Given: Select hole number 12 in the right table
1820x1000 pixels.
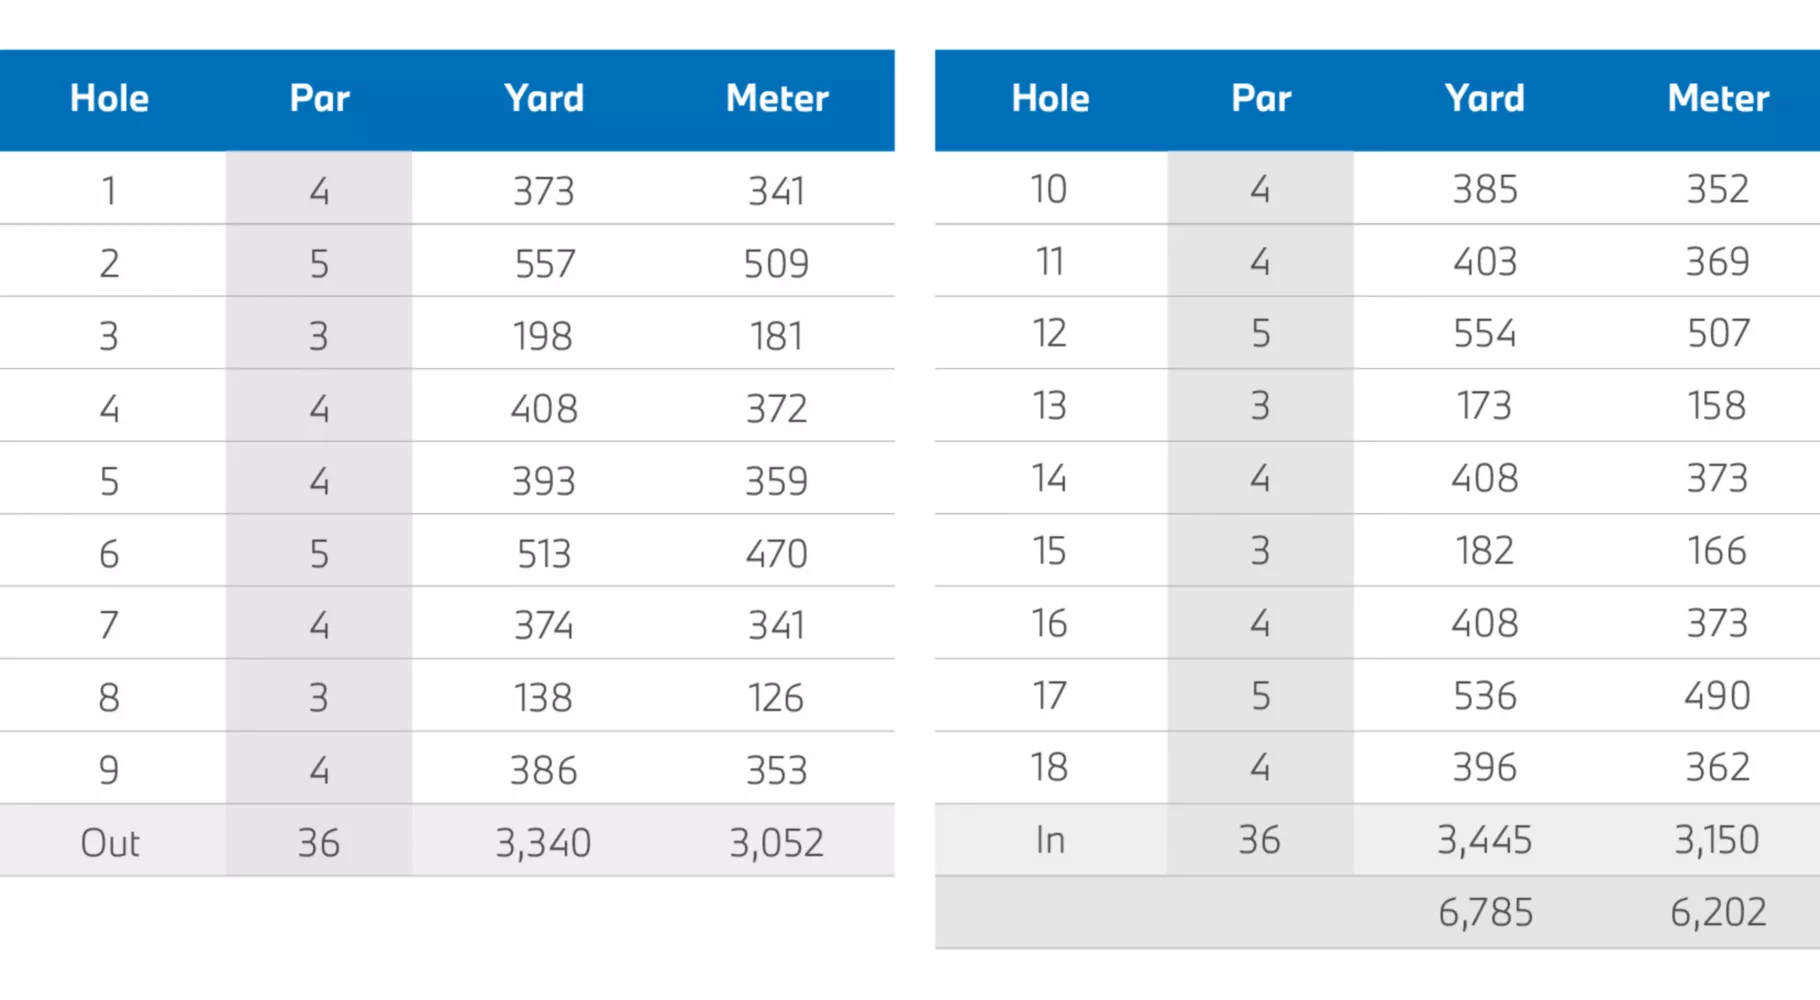Looking at the screenshot, I should [1049, 333].
